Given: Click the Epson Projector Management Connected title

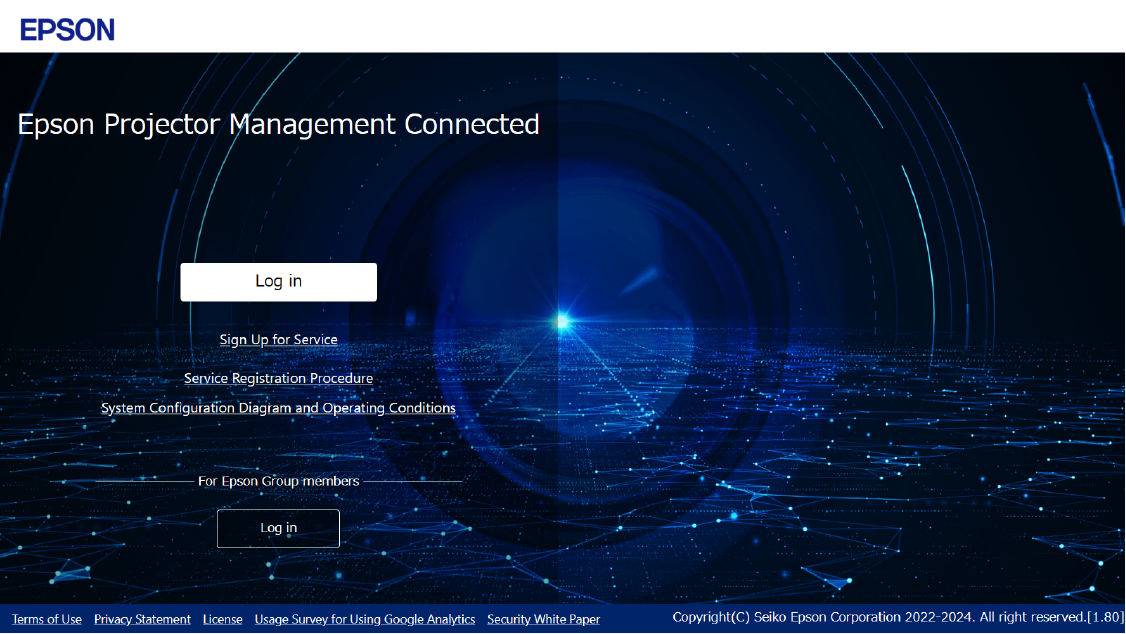Looking at the screenshot, I should point(279,124).
